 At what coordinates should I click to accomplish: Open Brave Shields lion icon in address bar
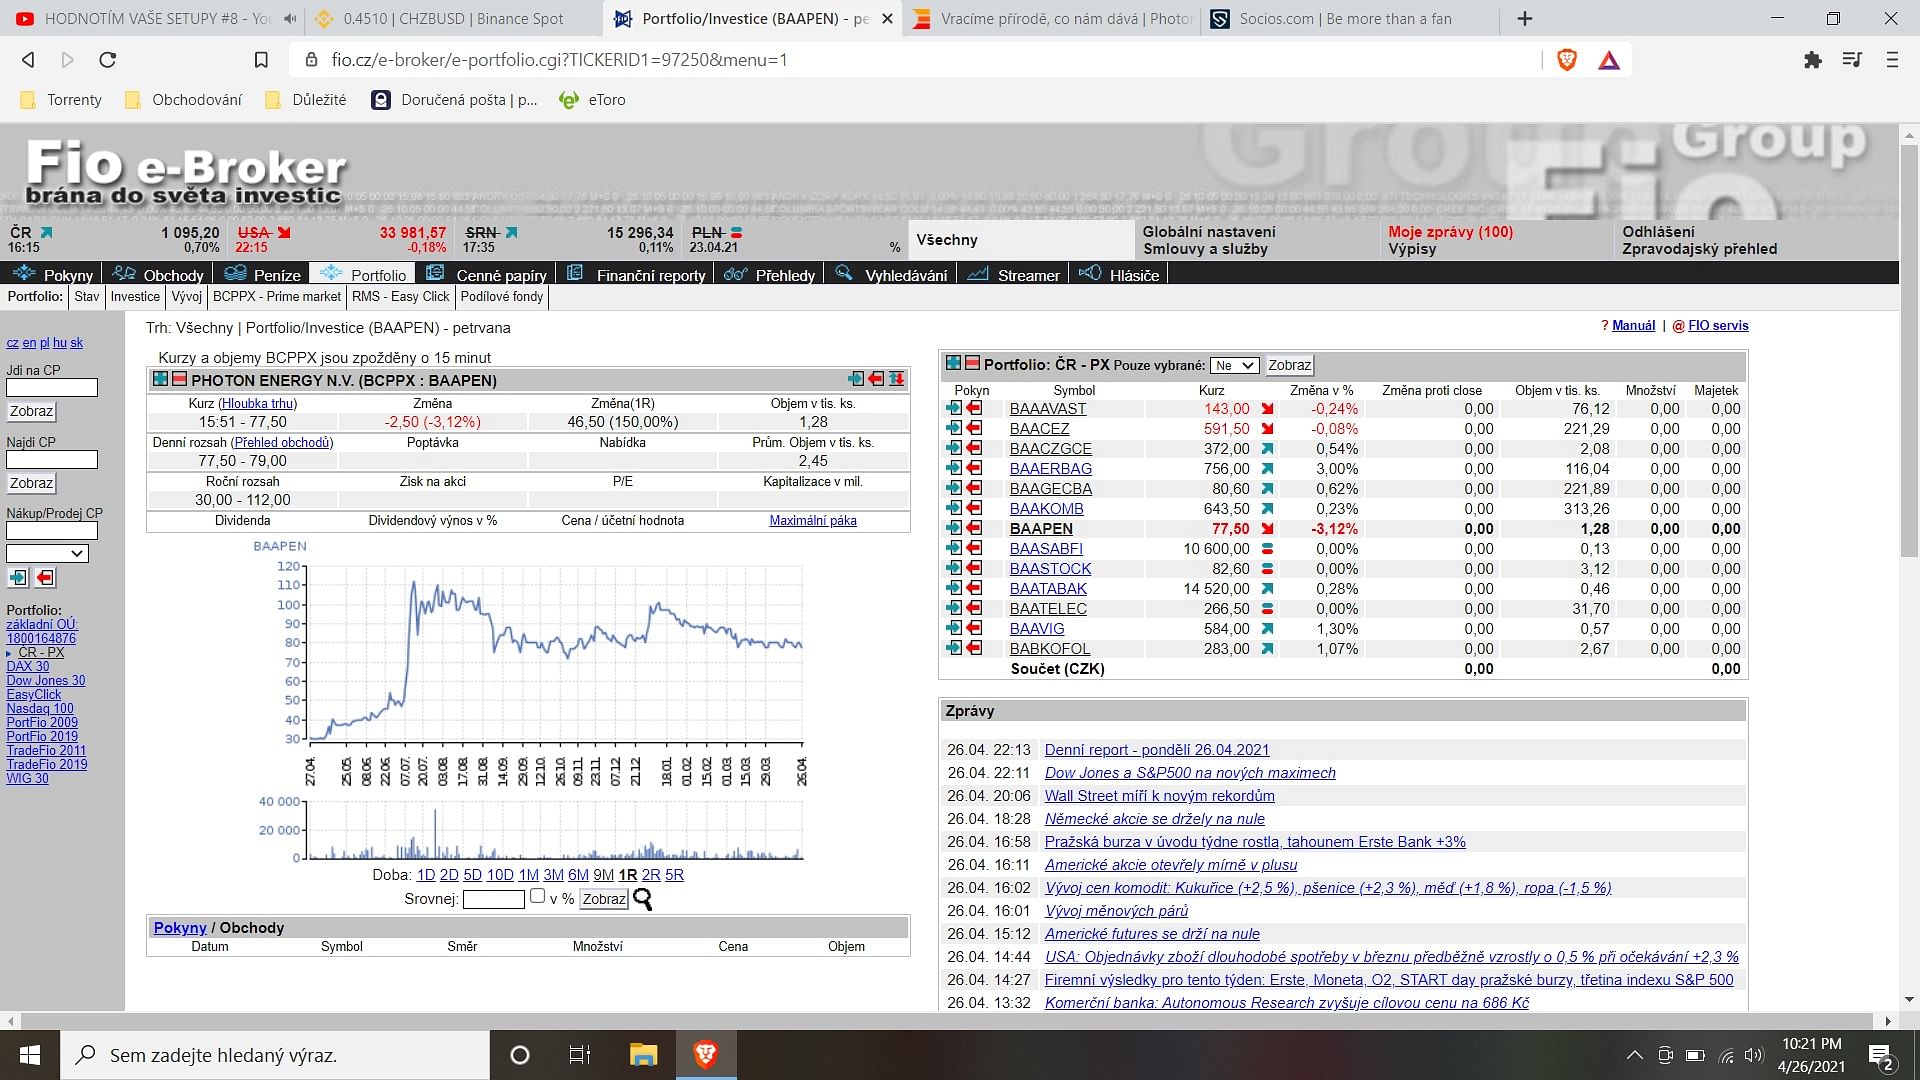pos(1567,60)
